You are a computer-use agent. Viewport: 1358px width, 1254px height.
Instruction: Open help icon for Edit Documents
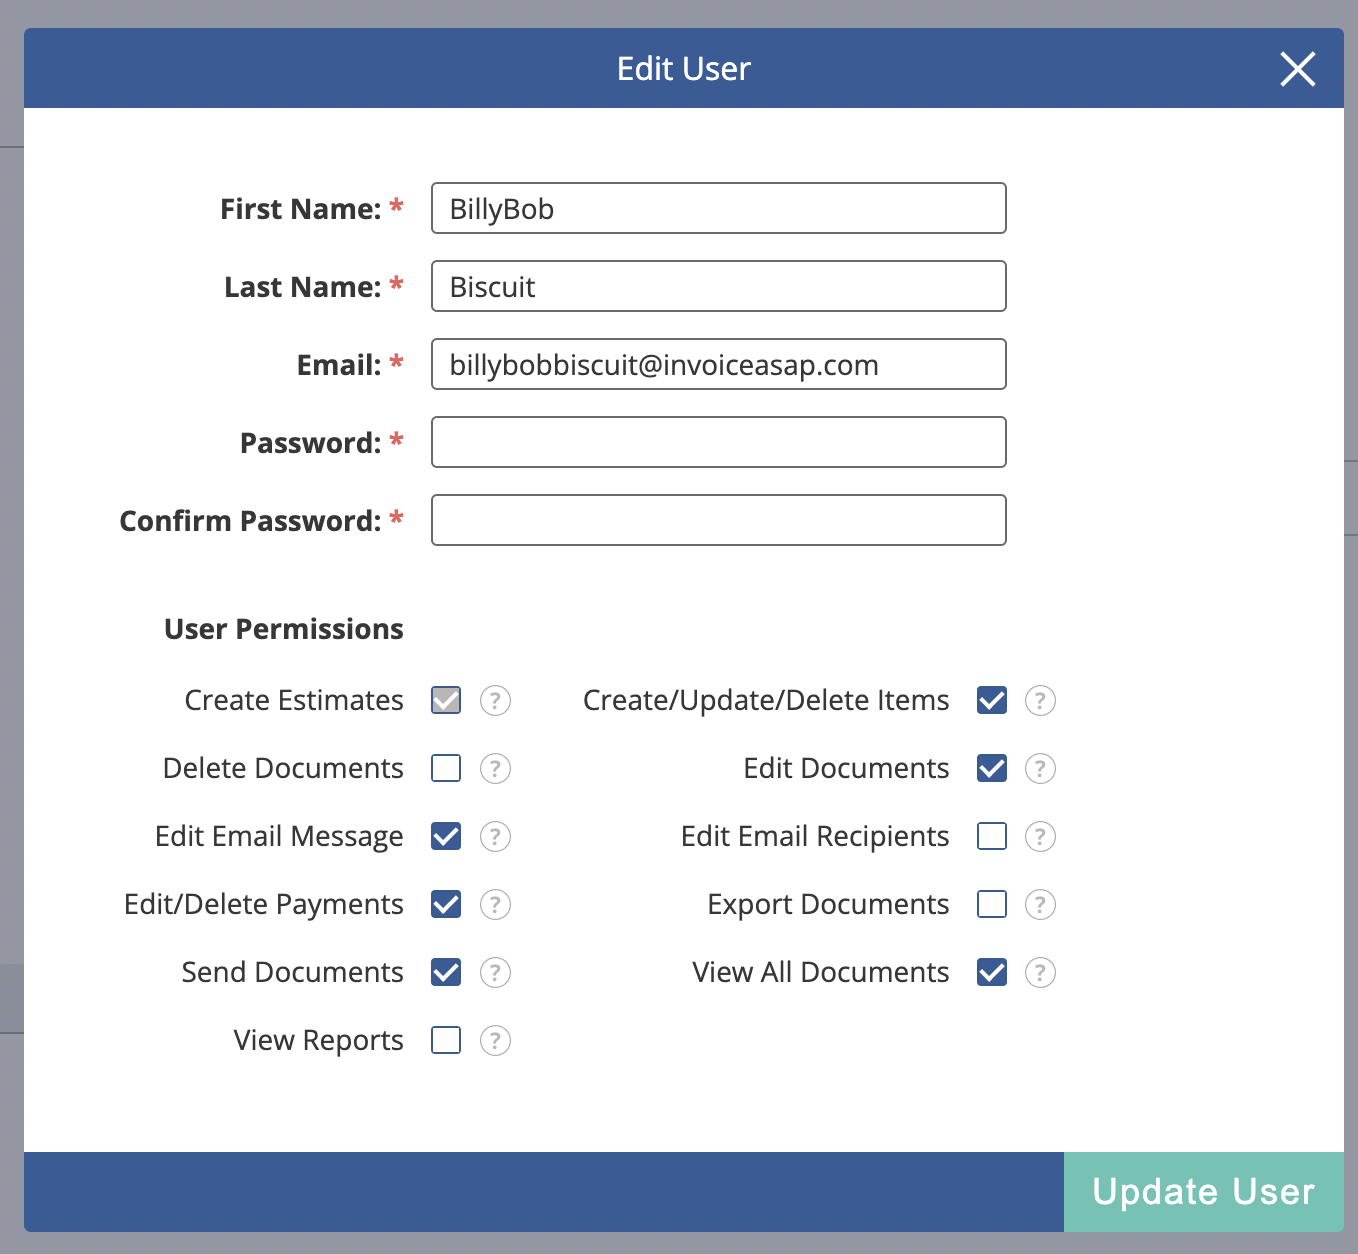pos(1040,768)
